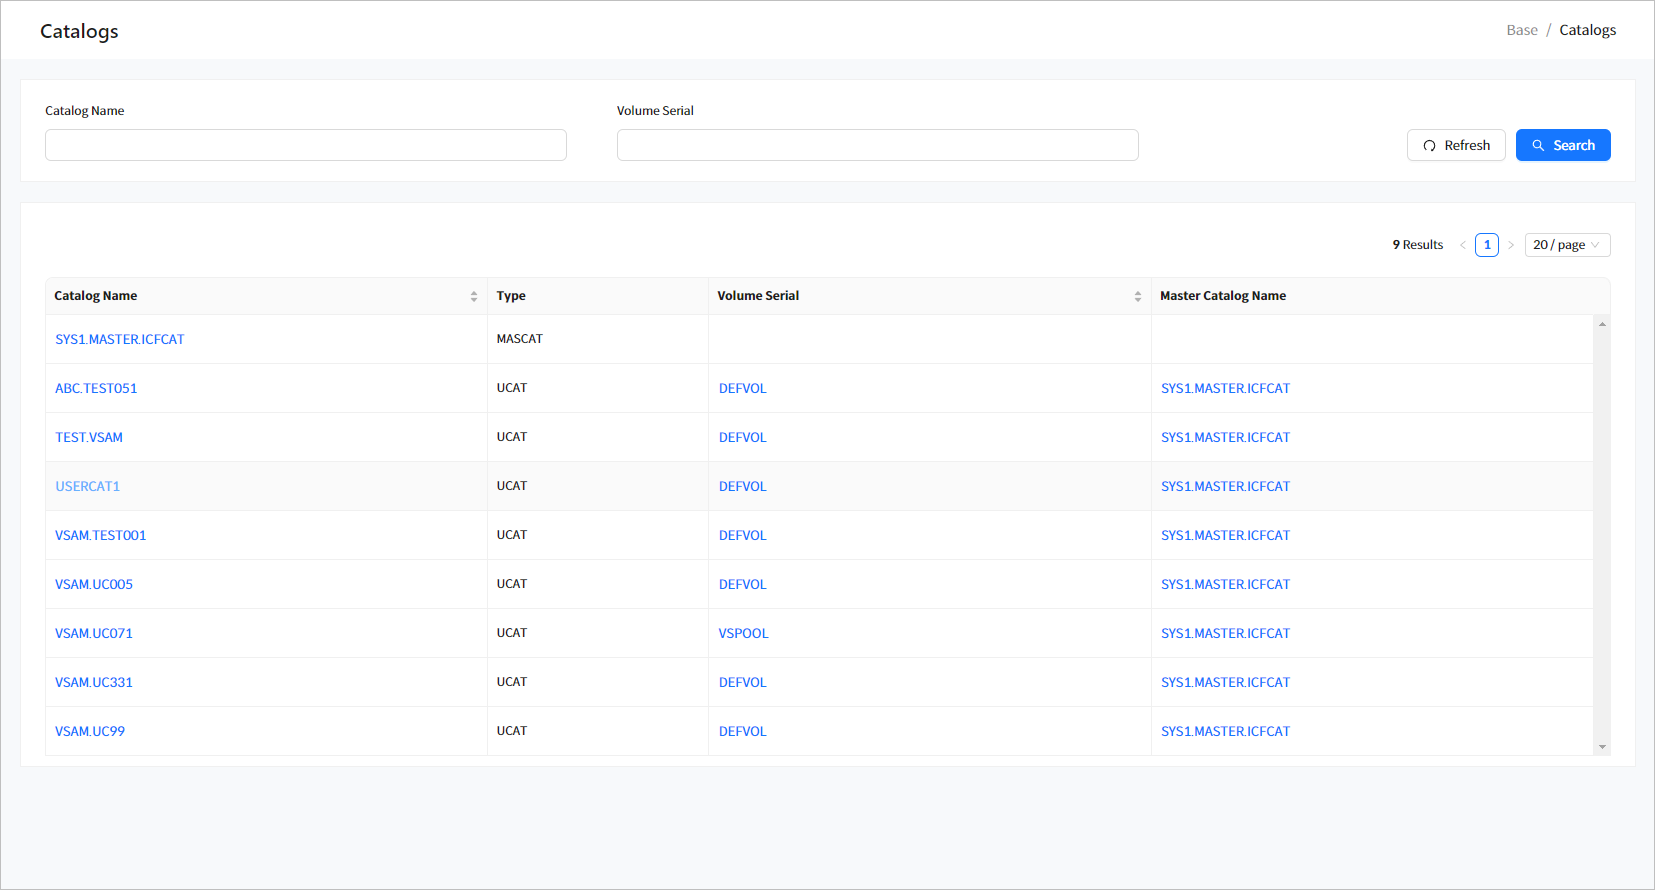Viewport: 1655px width, 890px height.
Task: Go to the next results page arrow
Action: (1510, 245)
